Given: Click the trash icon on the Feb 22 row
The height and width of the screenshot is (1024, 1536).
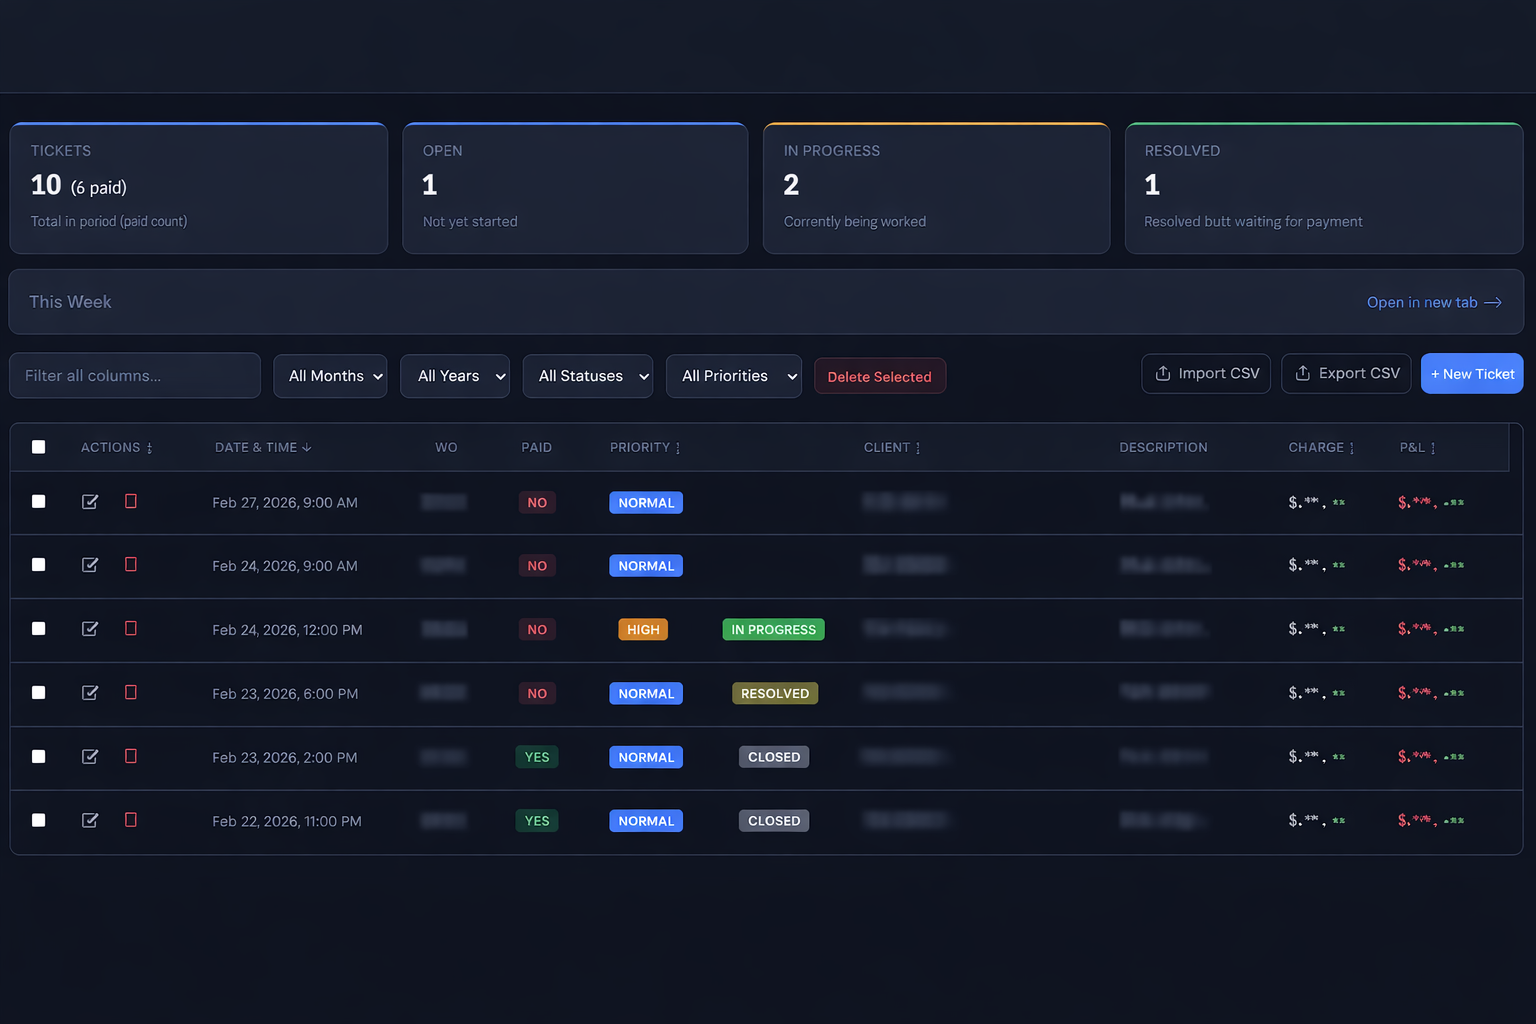Looking at the screenshot, I should click(130, 820).
